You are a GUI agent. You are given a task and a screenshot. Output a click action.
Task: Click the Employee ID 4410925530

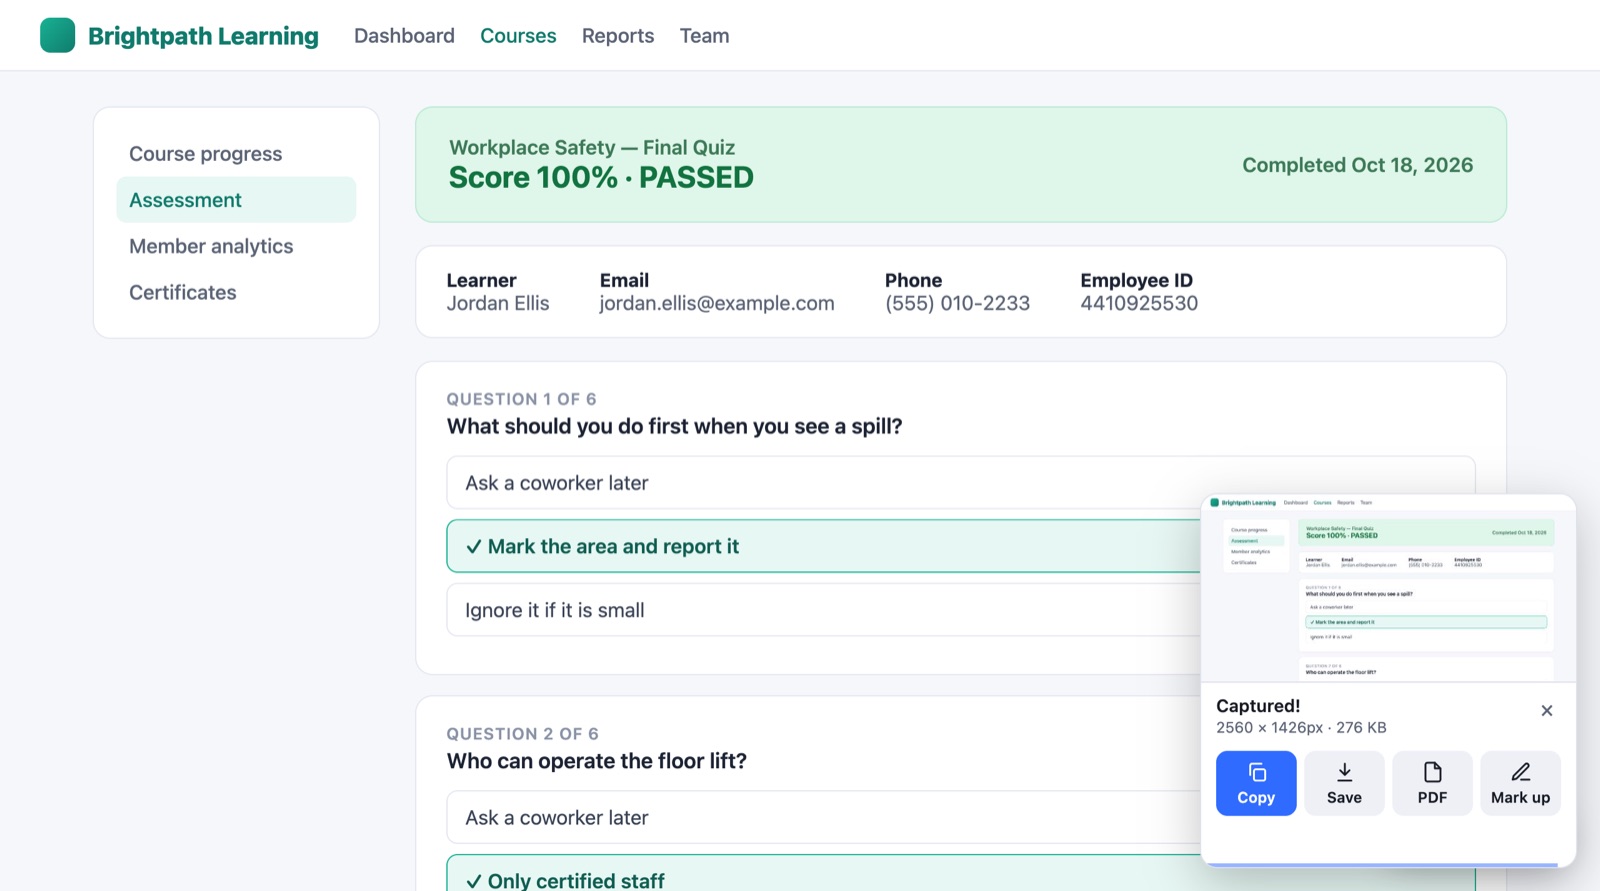point(1139,303)
